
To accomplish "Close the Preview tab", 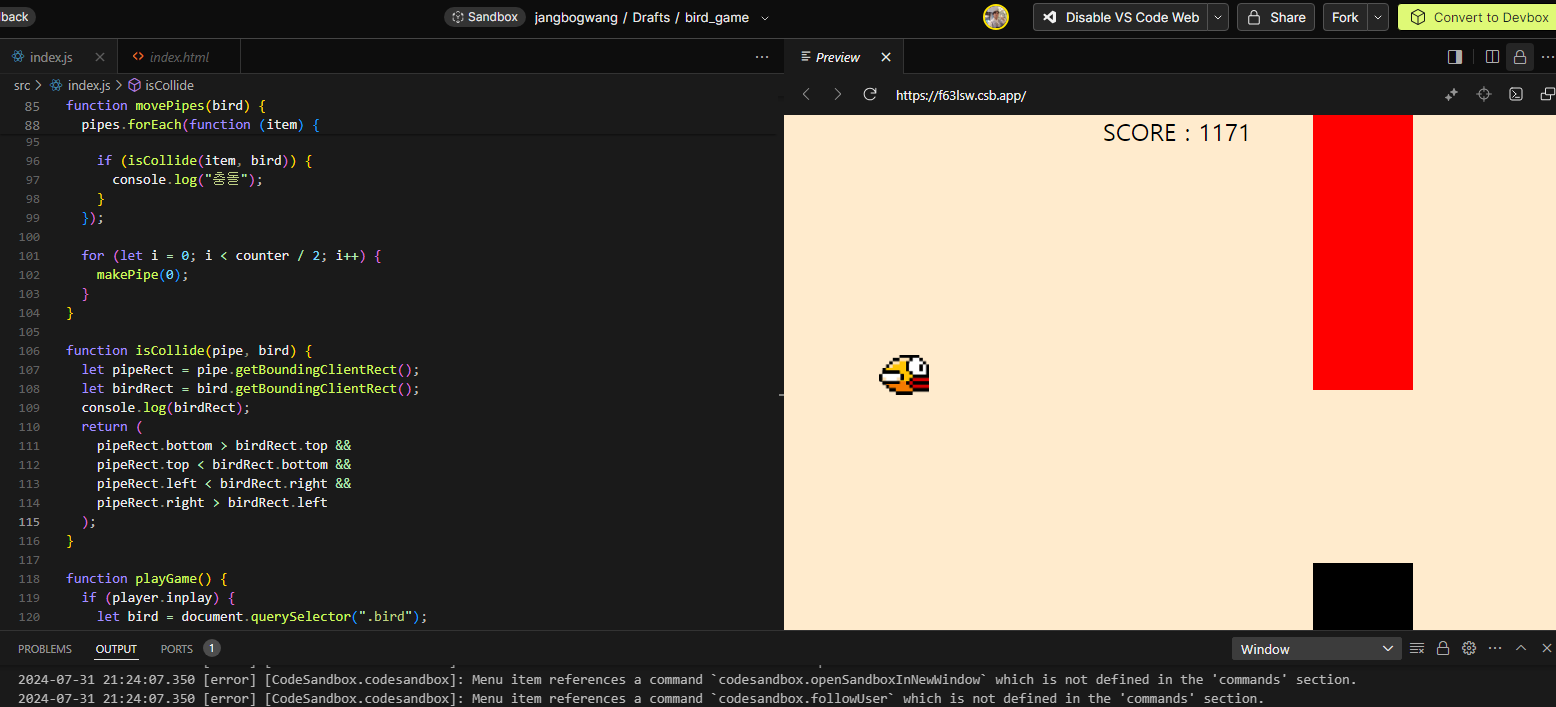I will (x=885, y=57).
